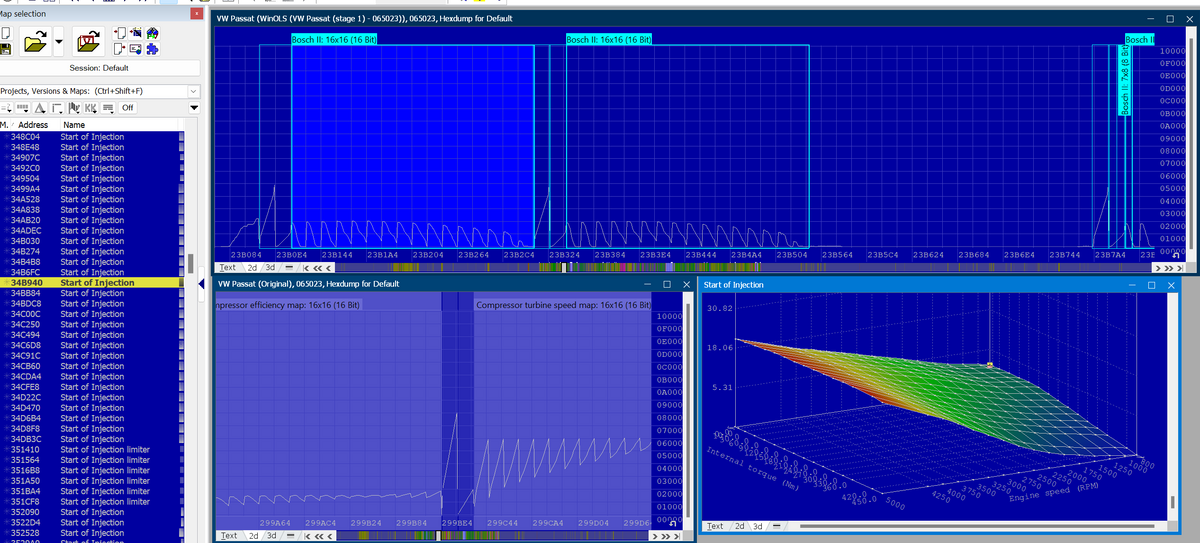Click fast-forward arrows in stage 1 hexdump
1200x543 pixels.
pyautogui.click(x=1169, y=268)
